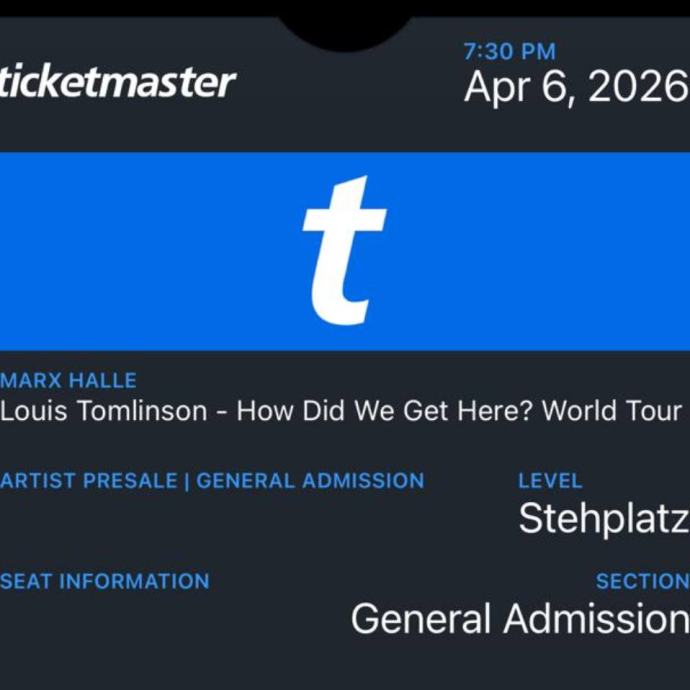Select the ARTIST PRESALE label
Screen dimensions: 690x690
[88, 481]
